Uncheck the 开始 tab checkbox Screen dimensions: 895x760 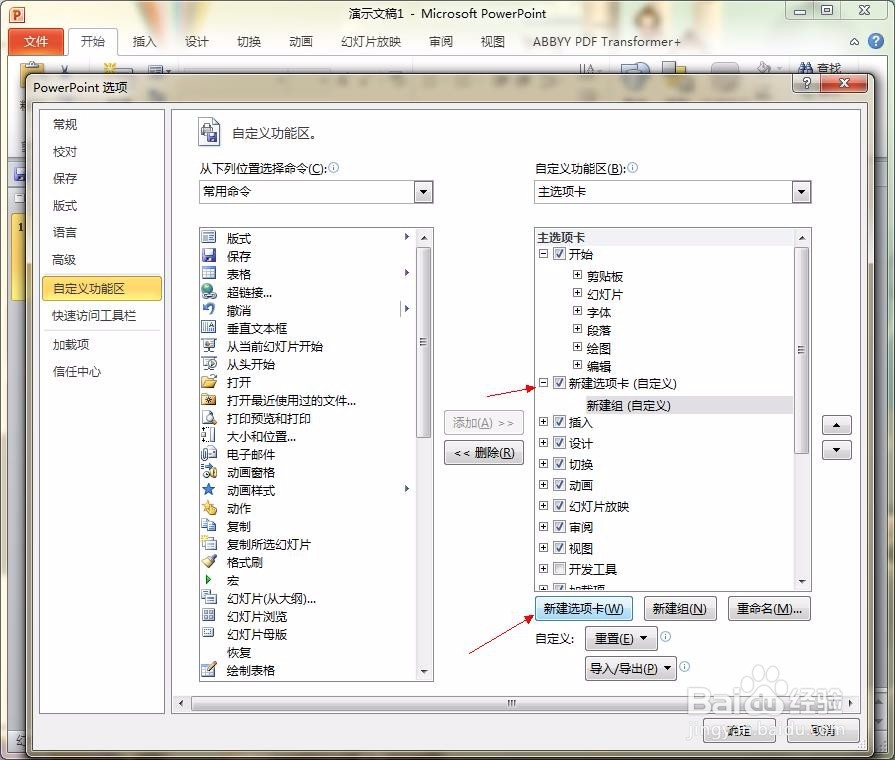pos(559,254)
